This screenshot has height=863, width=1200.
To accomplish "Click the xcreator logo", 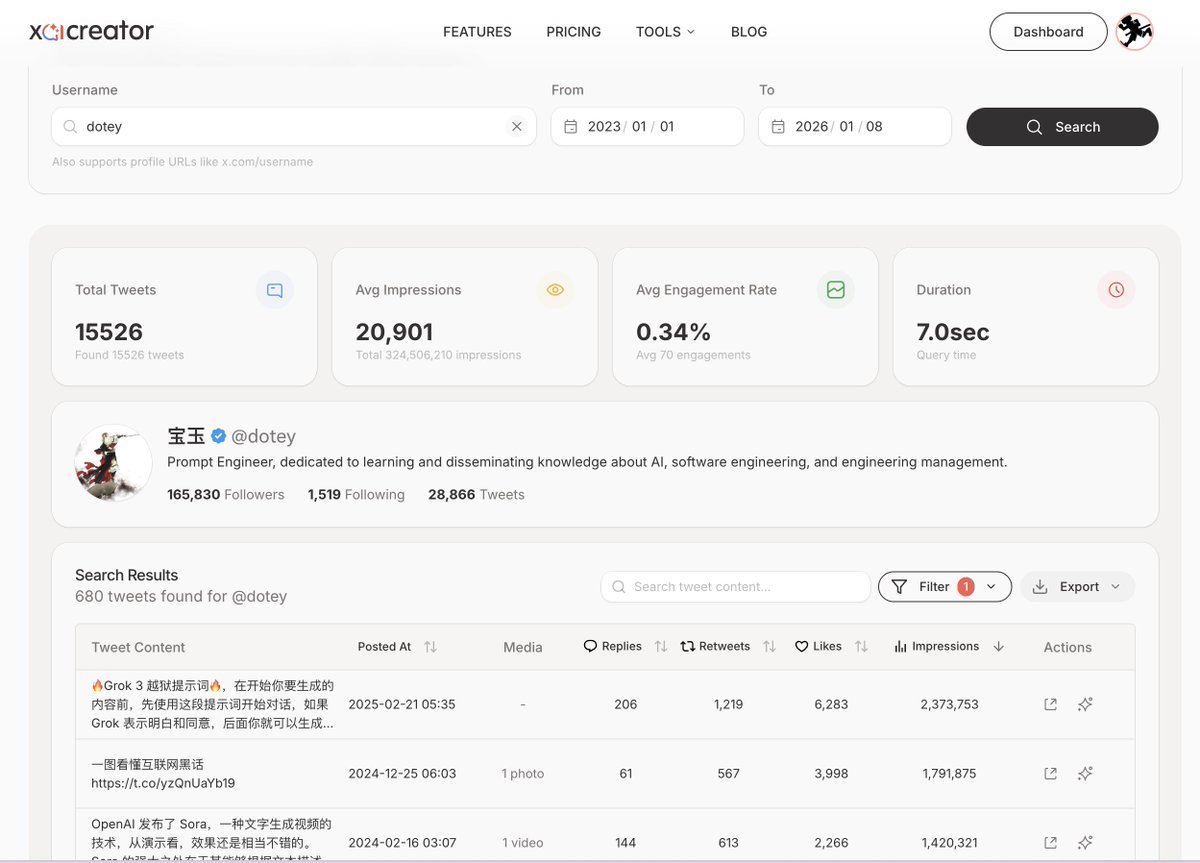I will 91,31.
